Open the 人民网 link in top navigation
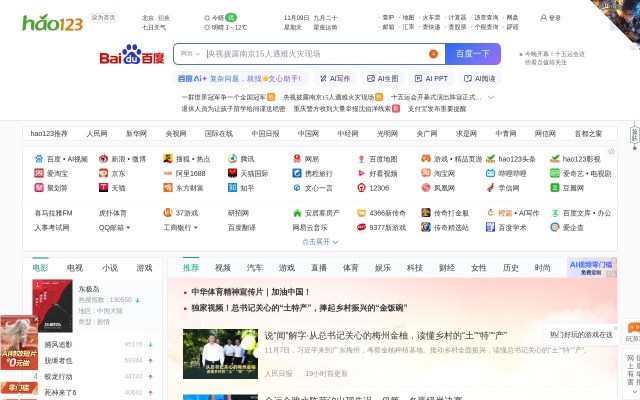This screenshot has width=640, height=400. click(96, 133)
